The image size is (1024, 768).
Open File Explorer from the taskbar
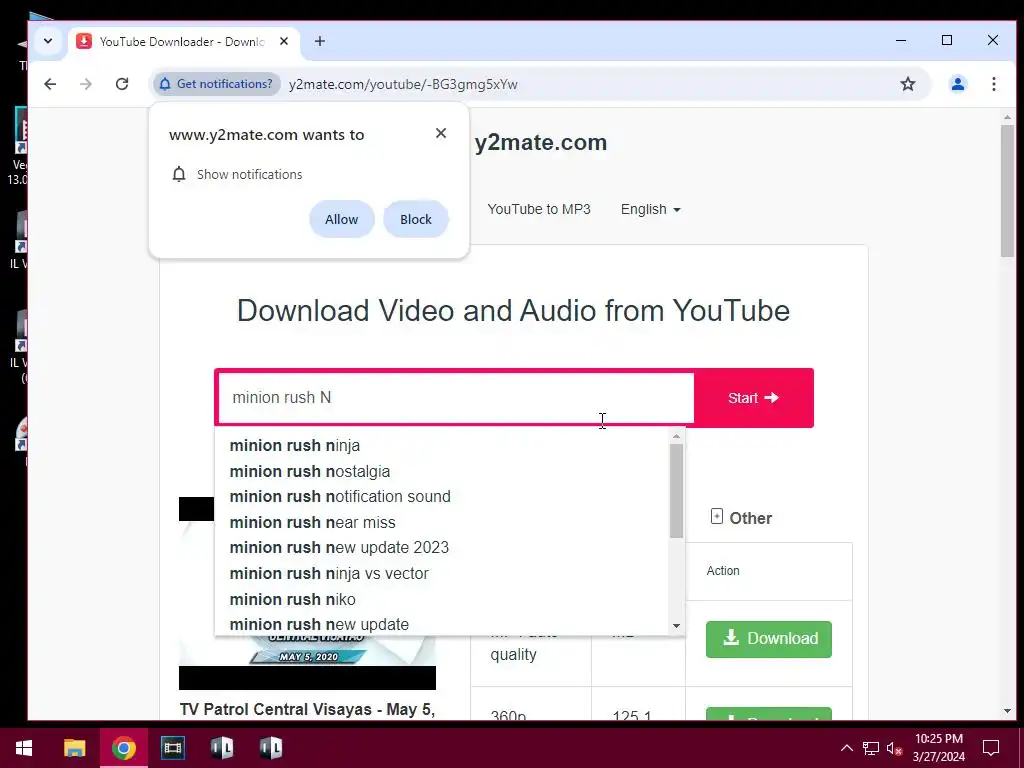pyautogui.click(x=74, y=748)
